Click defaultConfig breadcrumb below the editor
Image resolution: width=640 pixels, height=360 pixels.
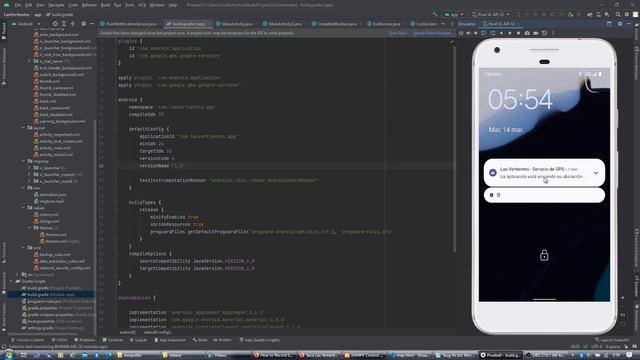[x=157, y=332]
